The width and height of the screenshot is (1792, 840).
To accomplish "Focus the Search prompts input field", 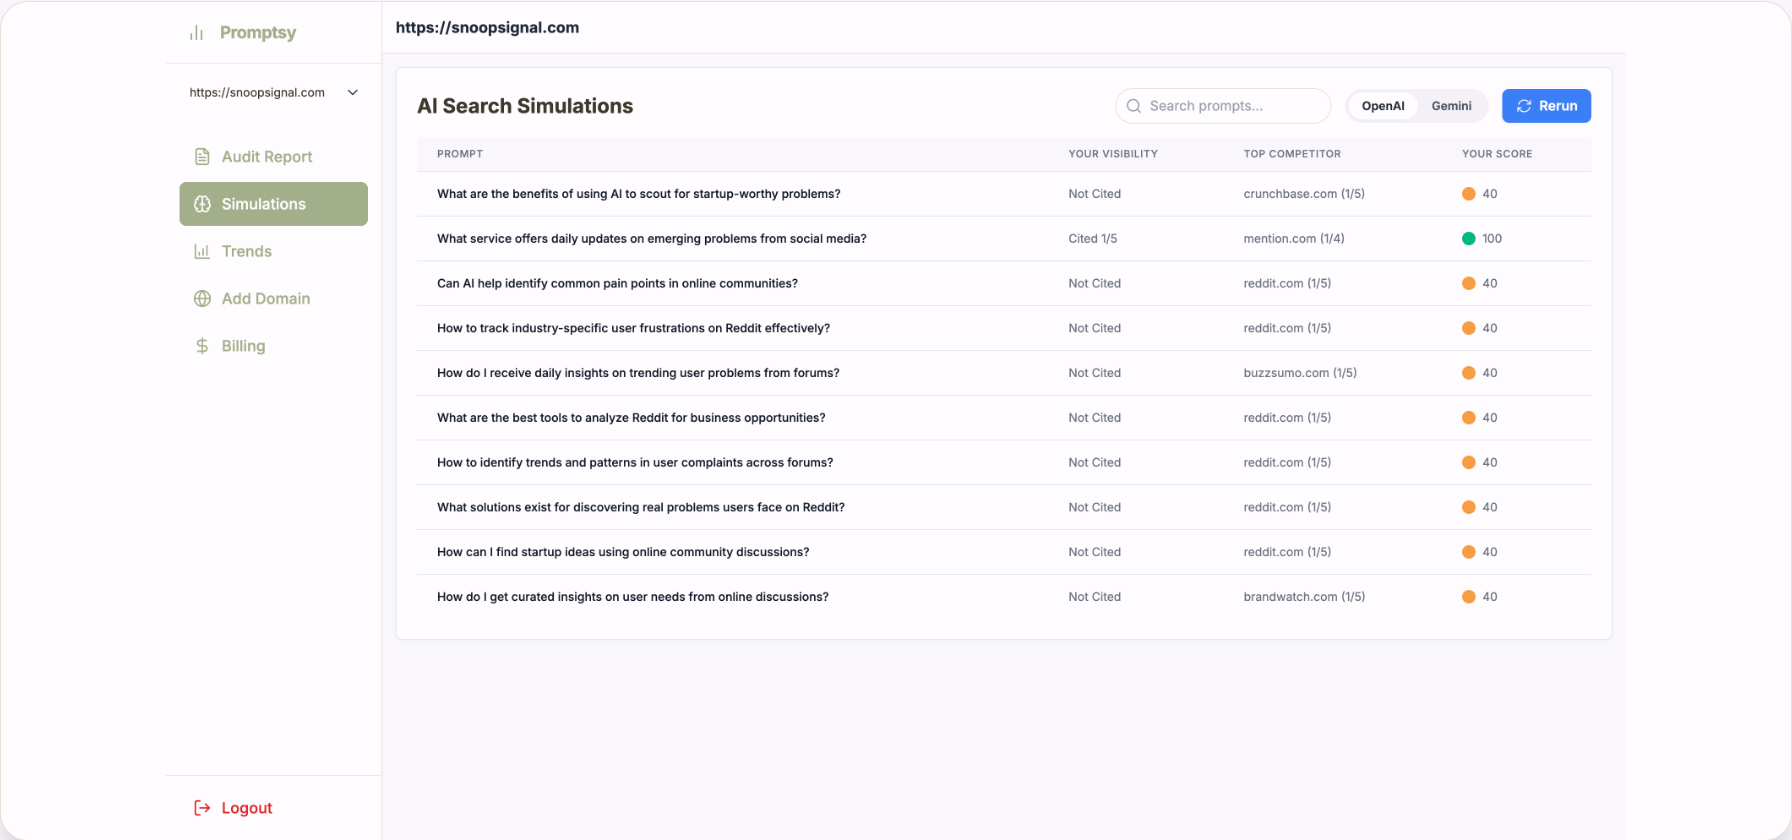I will click(x=1223, y=106).
